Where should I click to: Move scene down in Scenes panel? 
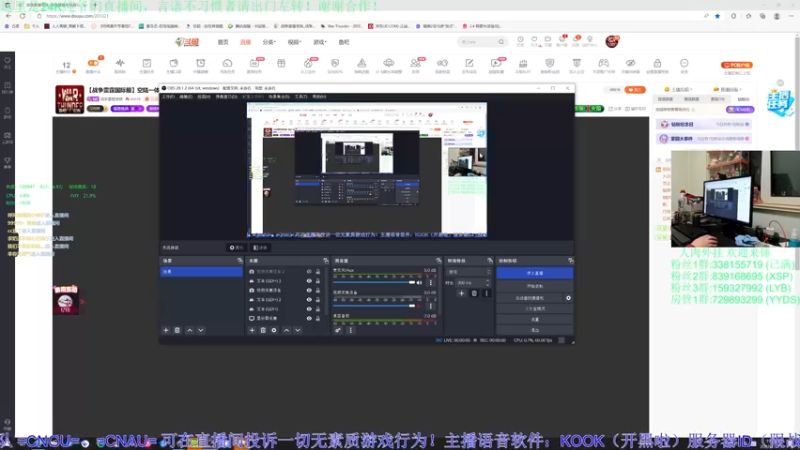click(200, 330)
